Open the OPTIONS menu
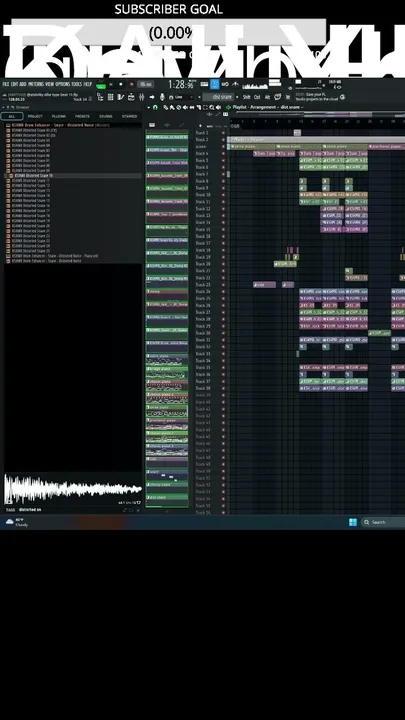Image resolution: width=405 pixels, height=720 pixels. pos(63,84)
